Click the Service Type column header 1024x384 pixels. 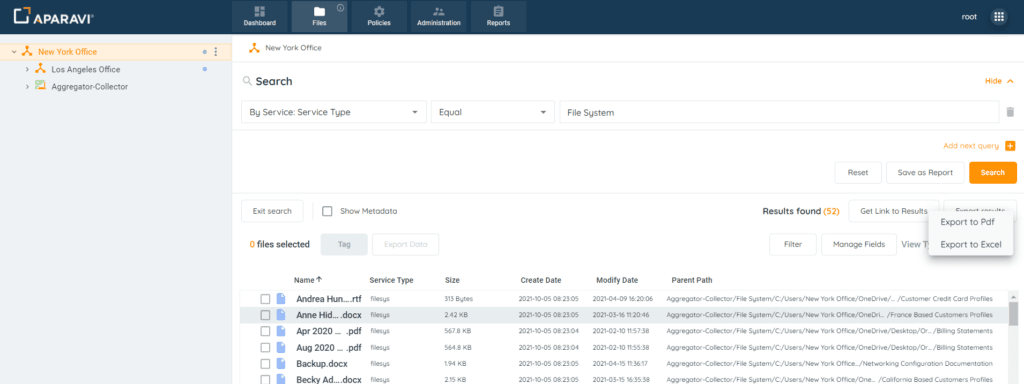pos(391,280)
